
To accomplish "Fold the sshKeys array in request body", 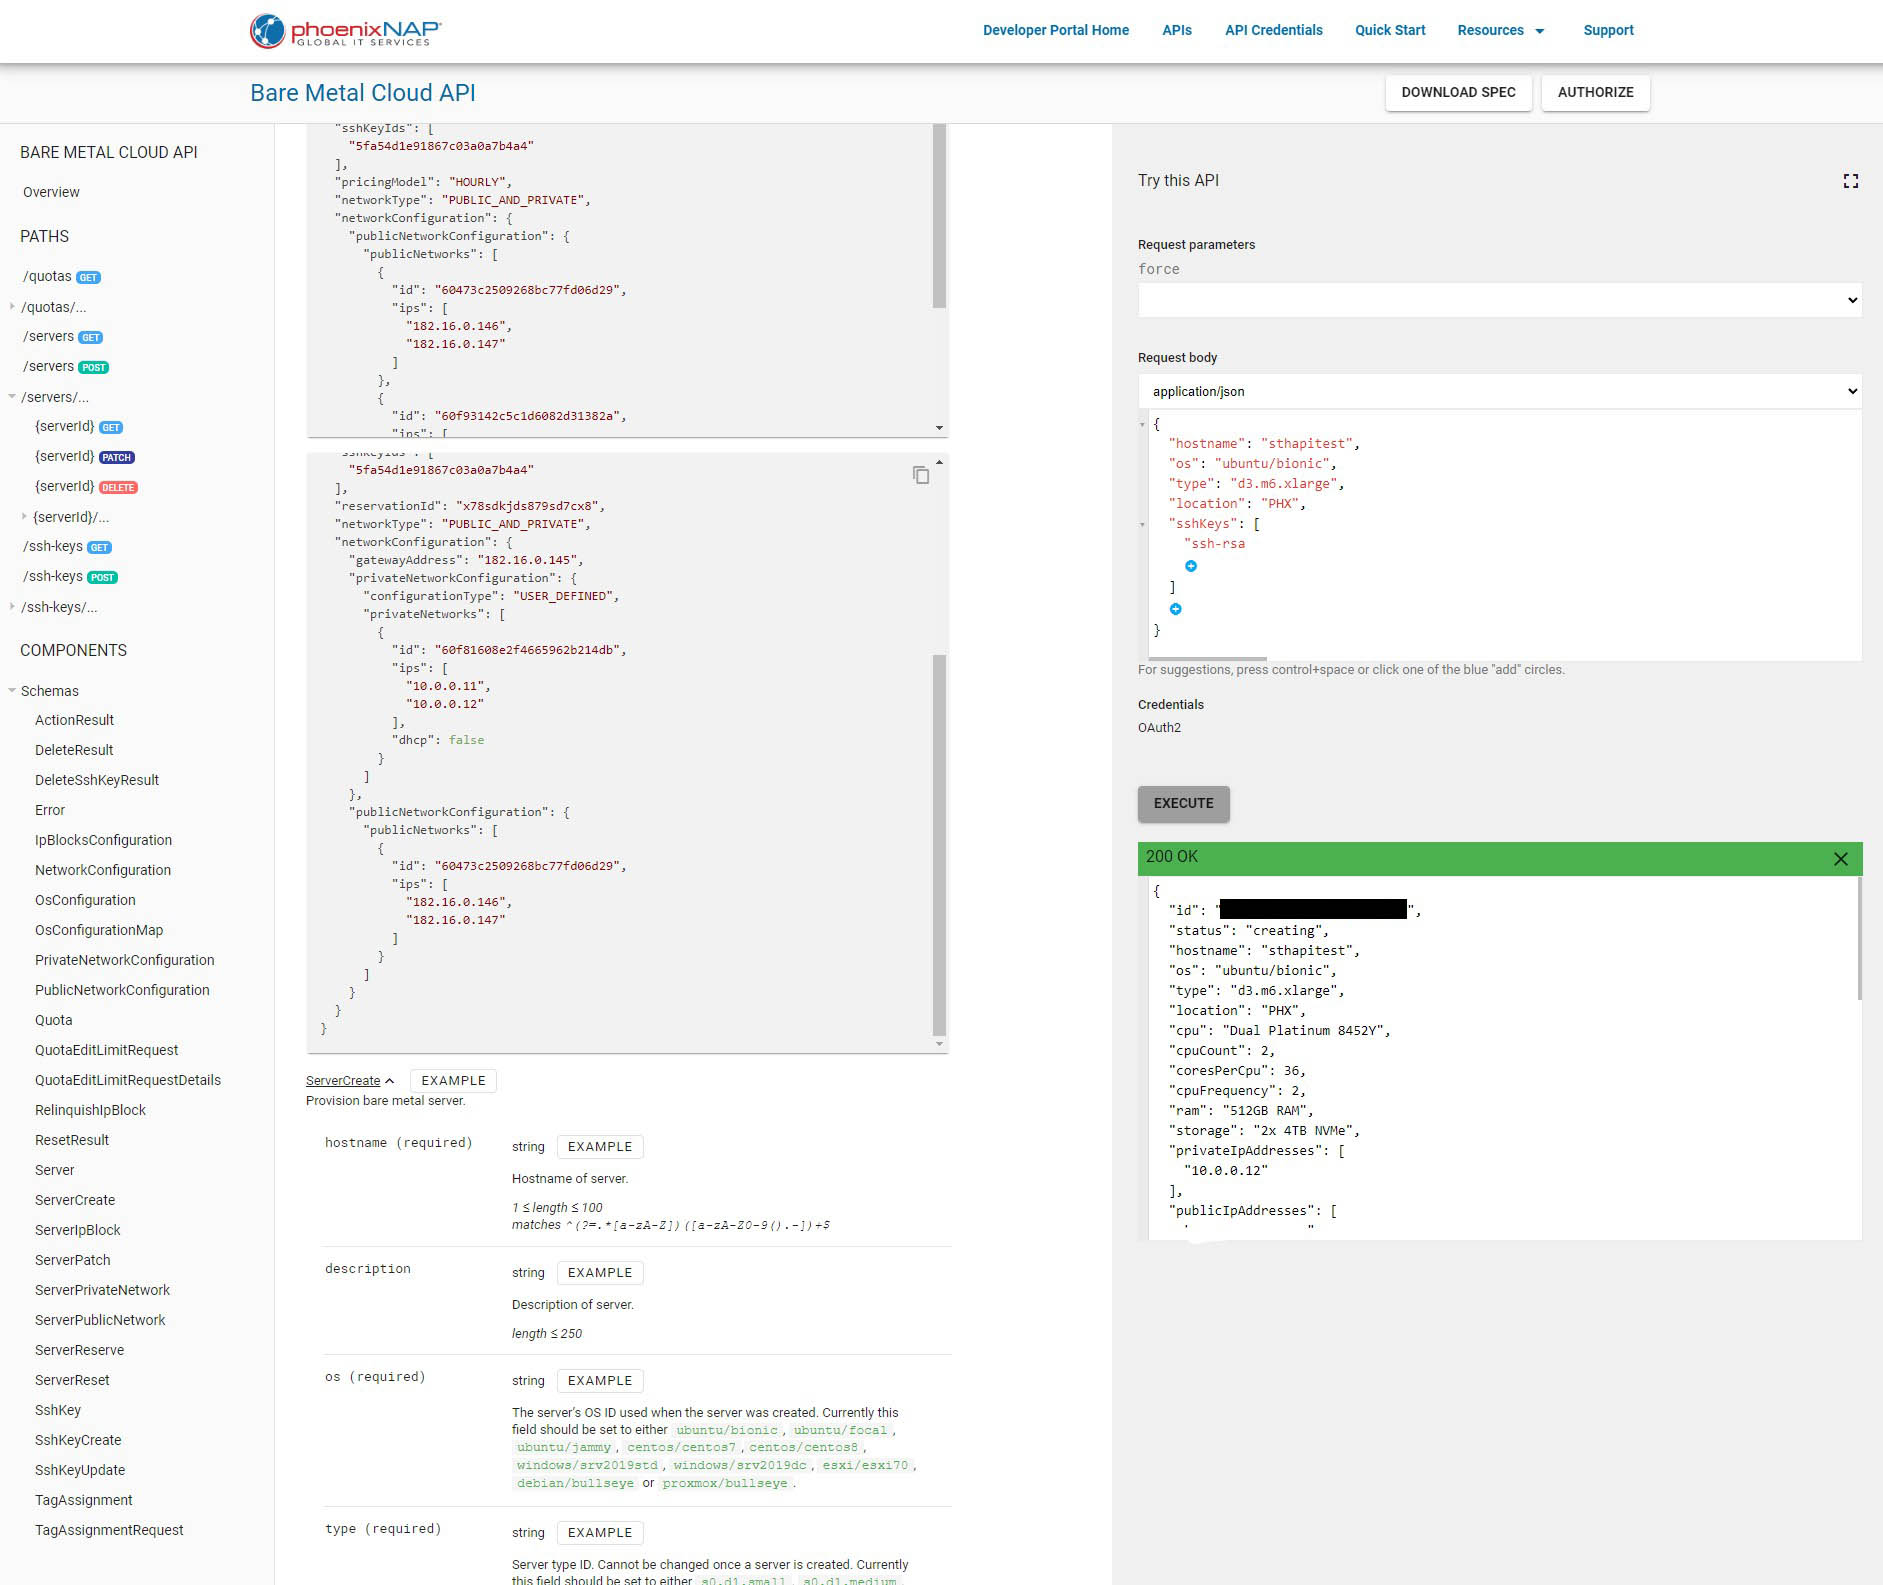I will 1143,524.
